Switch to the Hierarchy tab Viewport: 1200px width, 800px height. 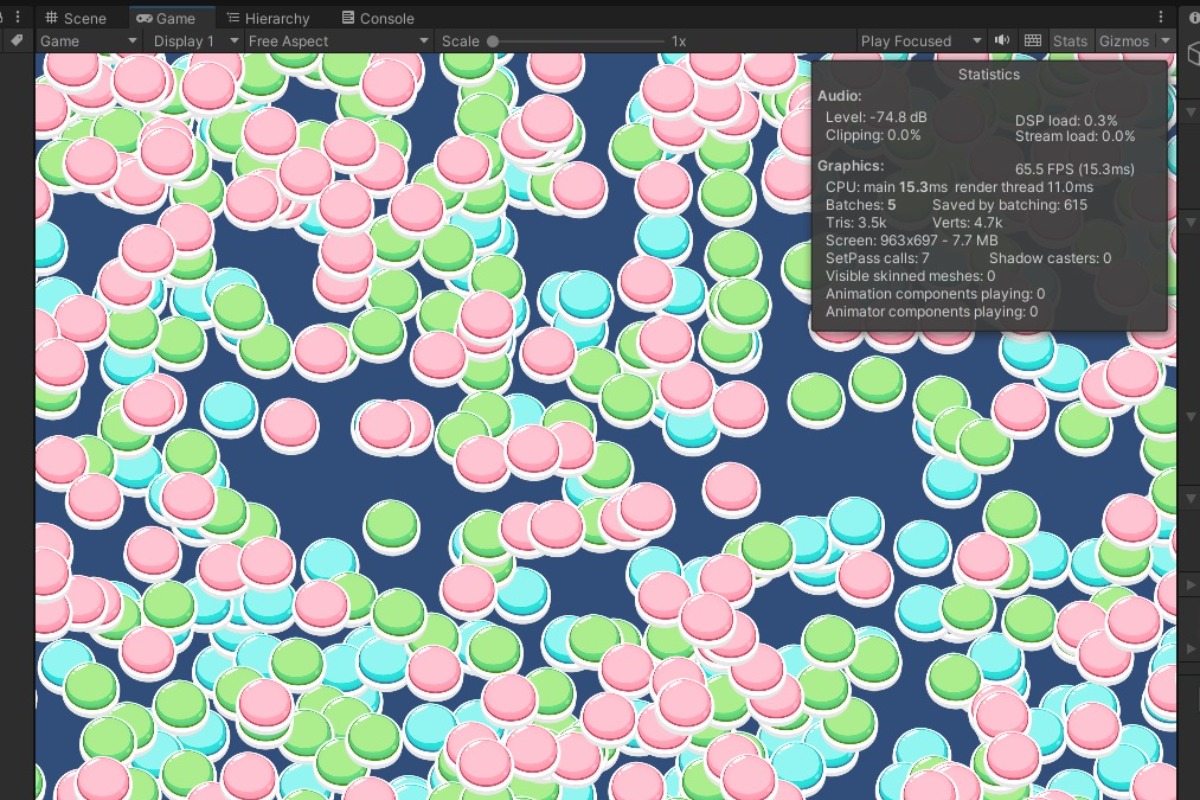[267, 18]
